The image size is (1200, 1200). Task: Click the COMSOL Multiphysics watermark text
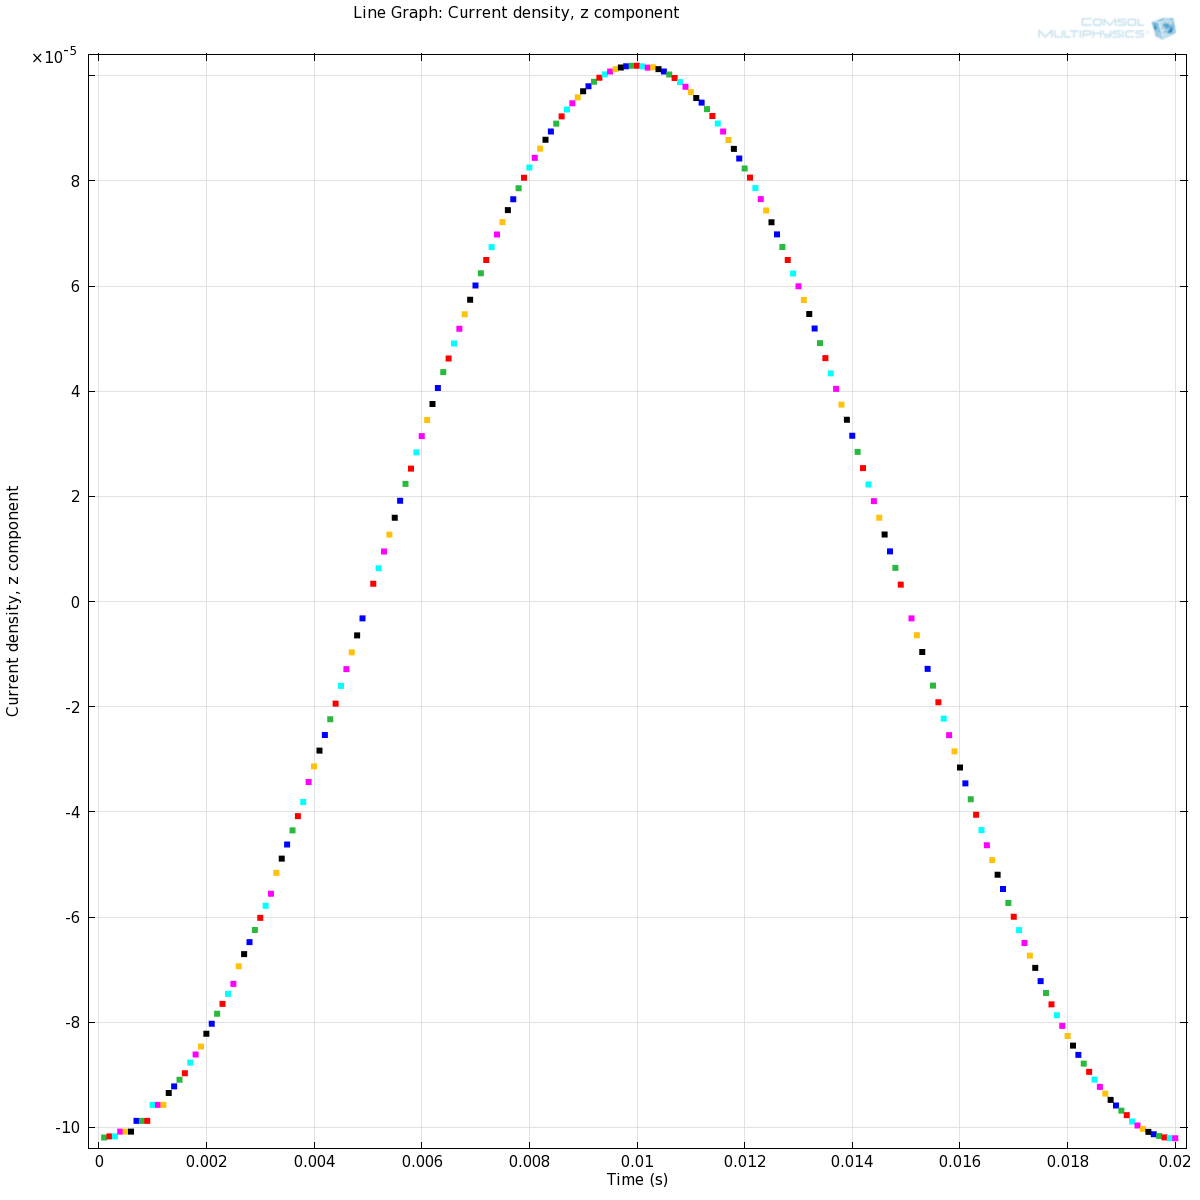click(1092, 28)
